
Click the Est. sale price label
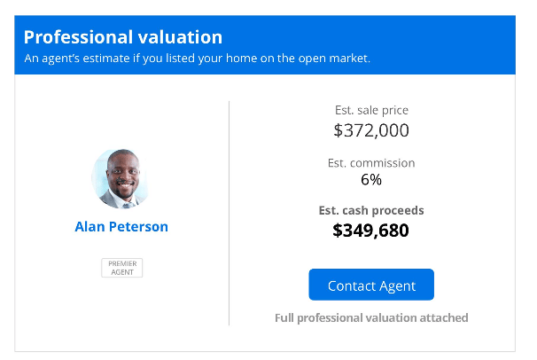pos(372,110)
